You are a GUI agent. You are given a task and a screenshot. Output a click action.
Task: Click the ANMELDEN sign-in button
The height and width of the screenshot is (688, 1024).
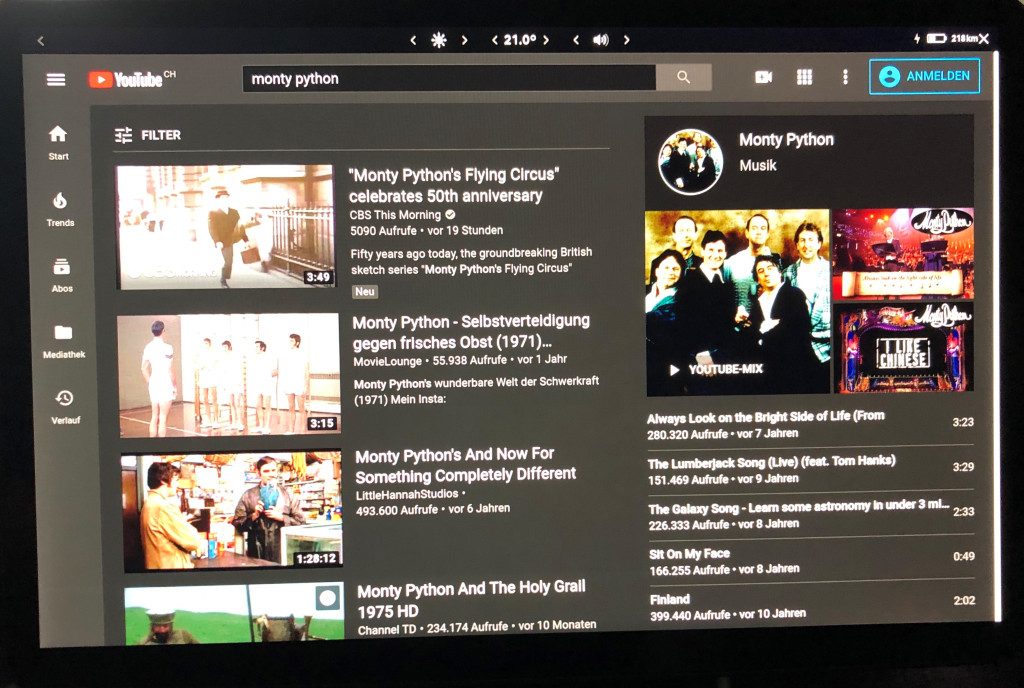pyautogui.click(x=924, y=76)
